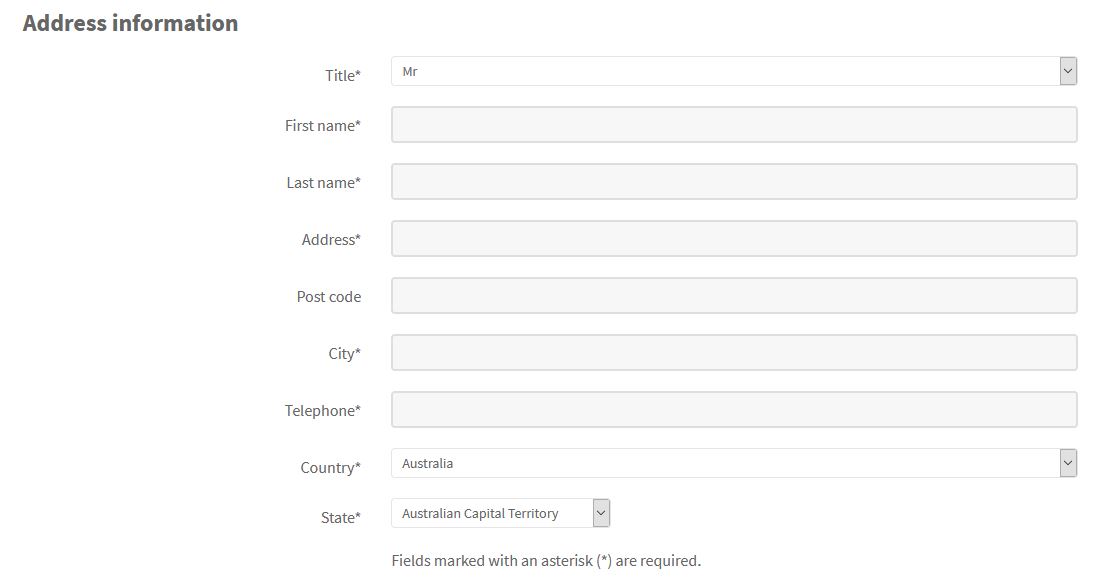Select the Post code input field
The image size is (1104, 580).
(x=733, y=296)
